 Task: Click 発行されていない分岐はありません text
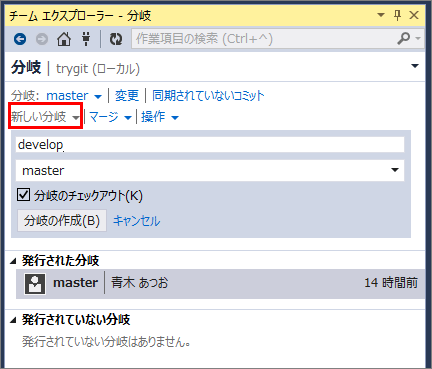click(106, 342)
